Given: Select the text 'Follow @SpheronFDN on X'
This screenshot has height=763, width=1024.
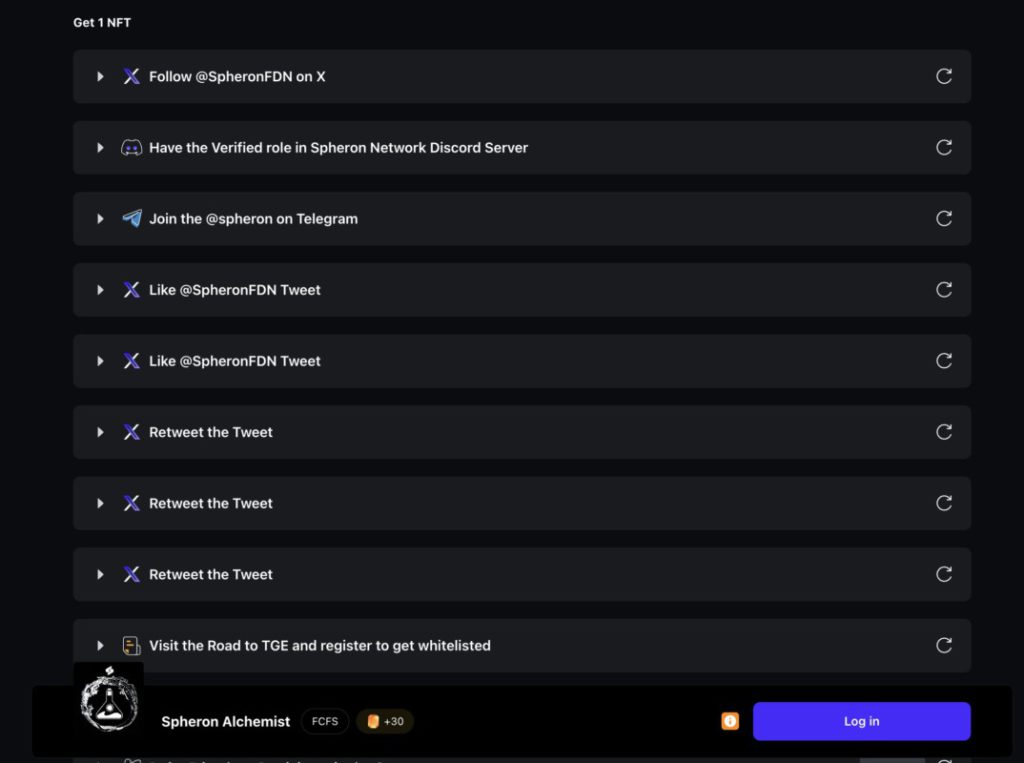Looking at the screenshot, I should click(x=237, y=76).
